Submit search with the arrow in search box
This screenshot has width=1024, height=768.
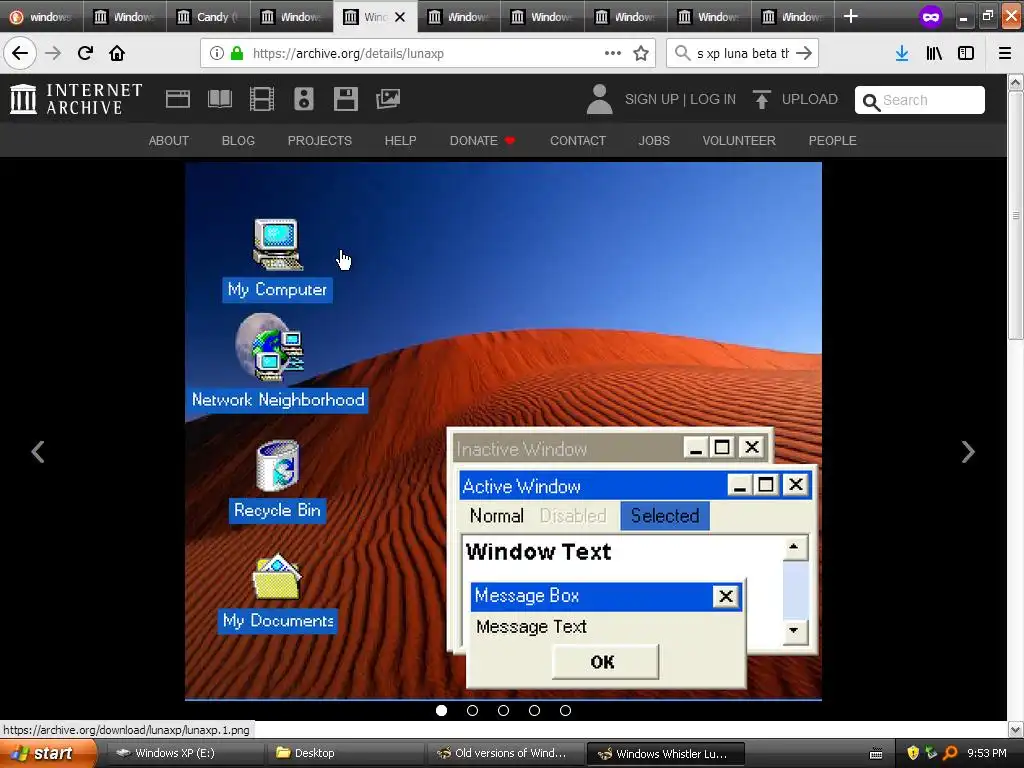click(805, 53)
